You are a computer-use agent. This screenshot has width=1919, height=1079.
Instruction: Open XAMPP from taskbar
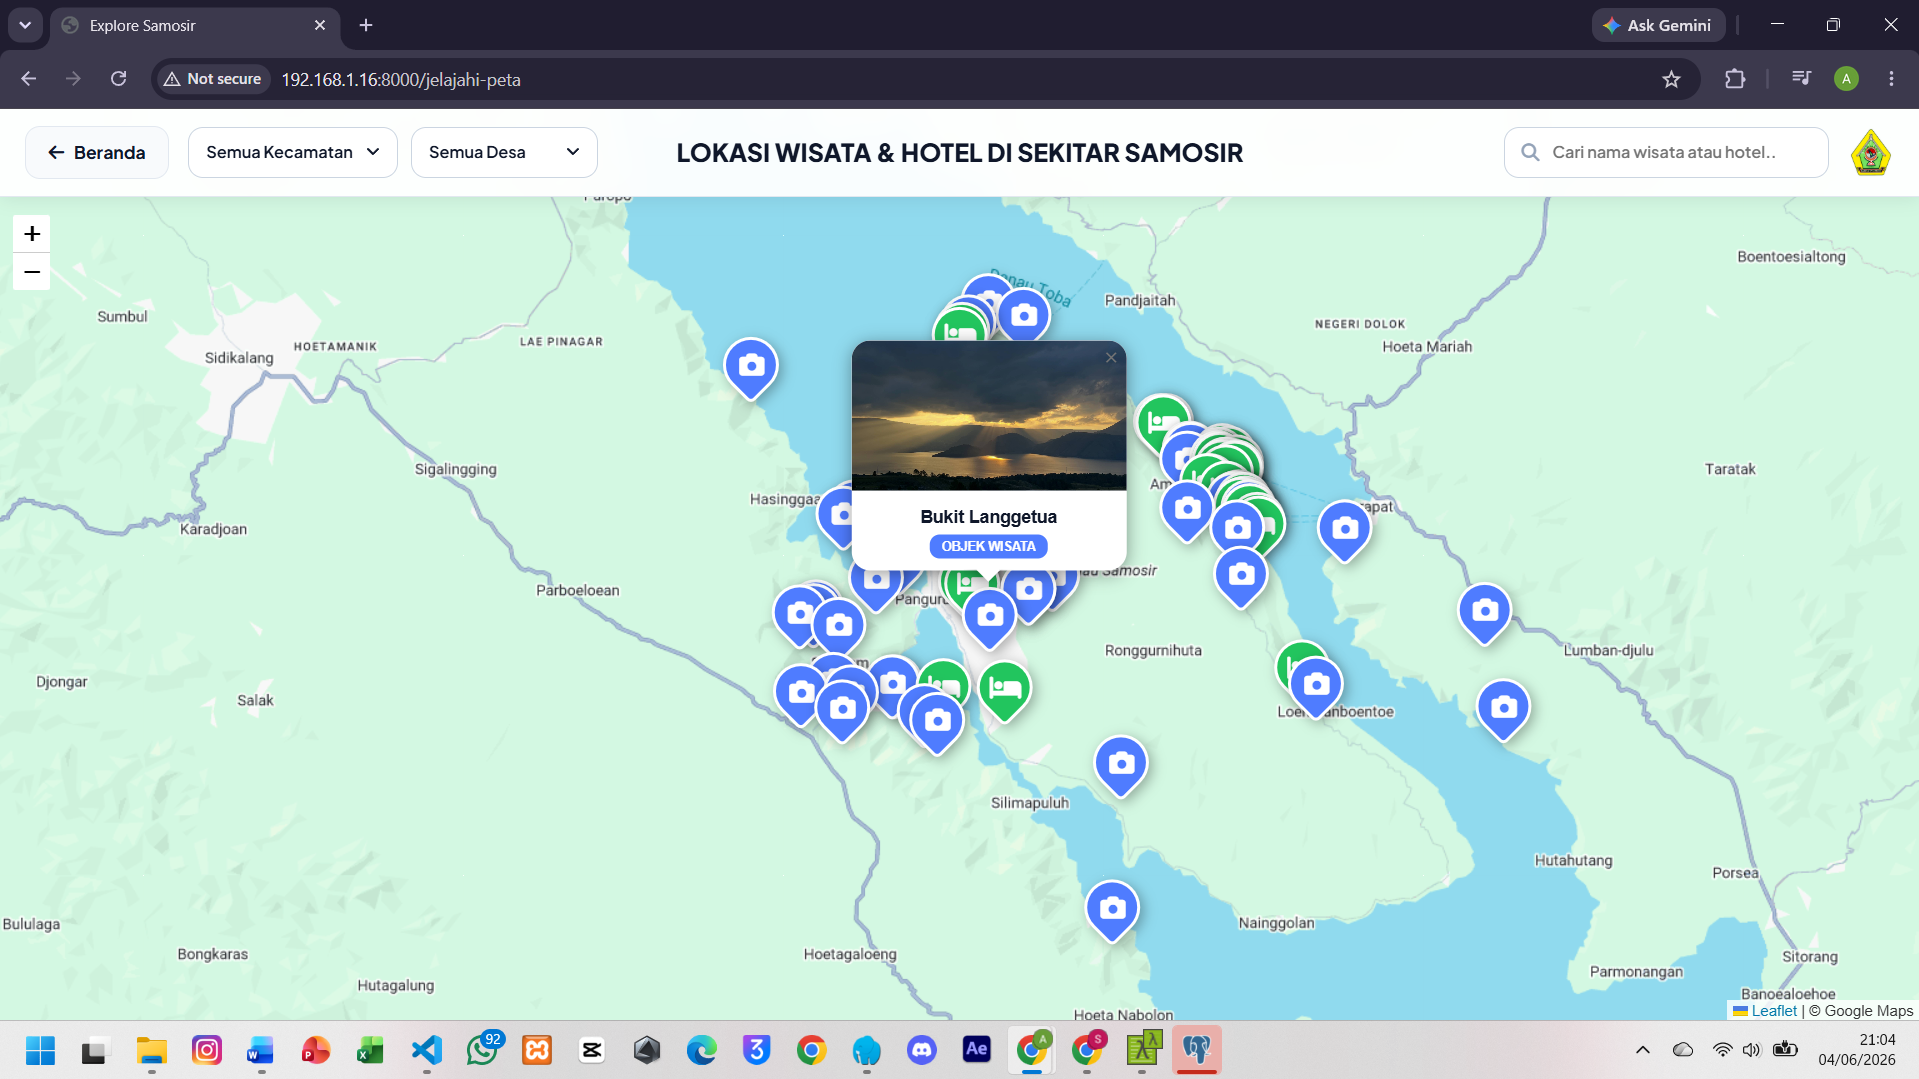click(537, 1050)
